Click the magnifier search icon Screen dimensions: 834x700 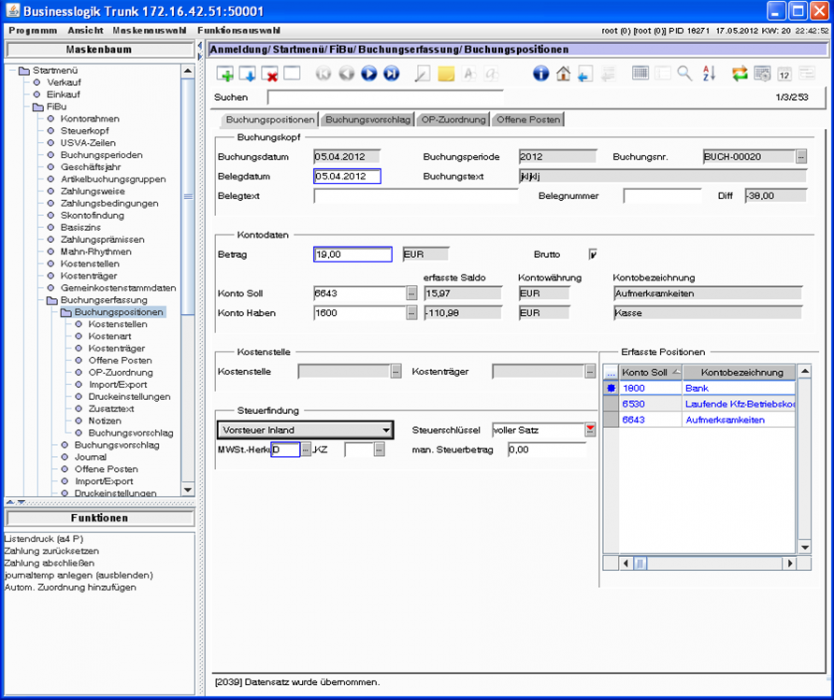click(x=684, y=74)
